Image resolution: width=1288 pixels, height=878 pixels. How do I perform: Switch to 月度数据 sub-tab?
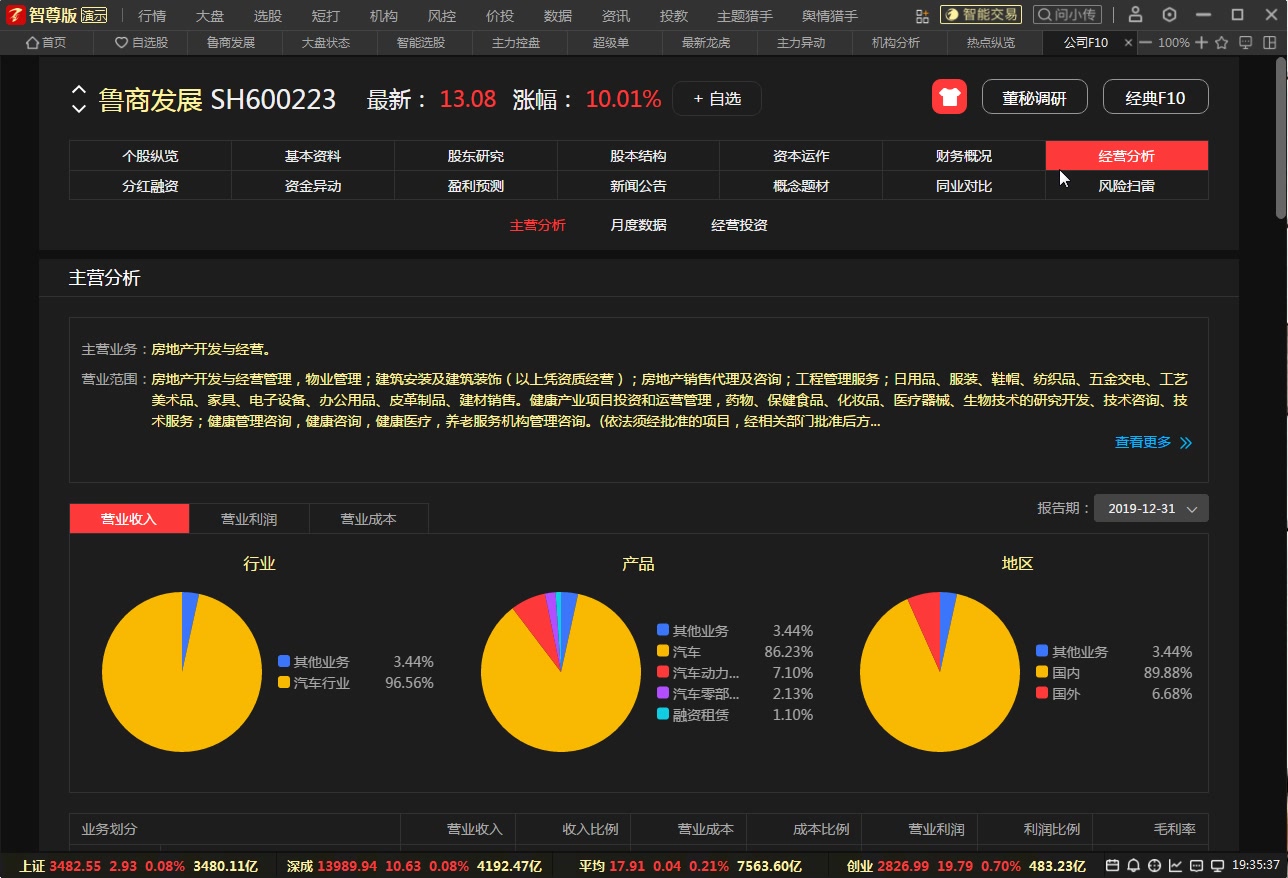[638, 225]
